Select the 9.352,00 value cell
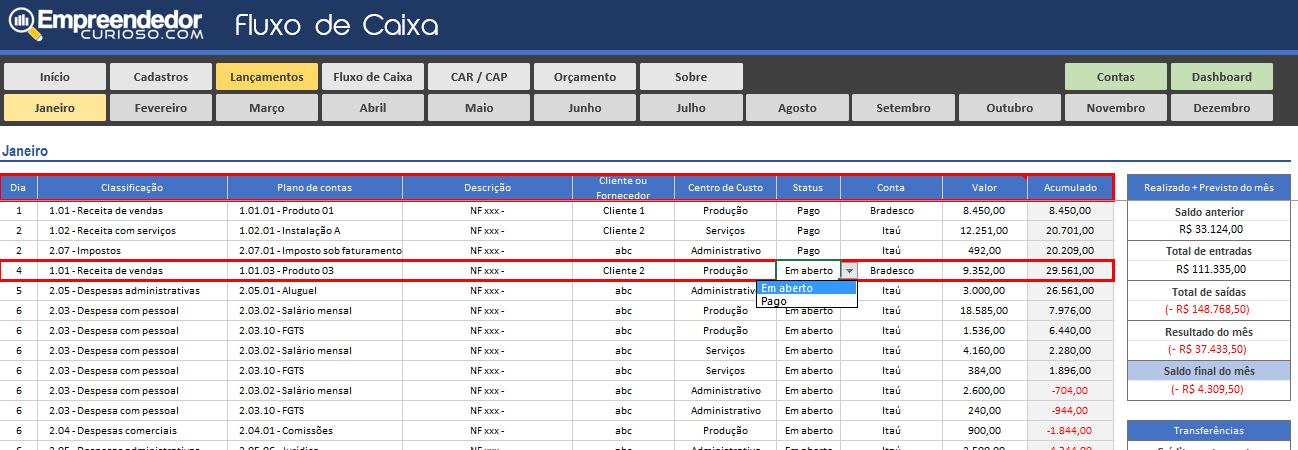This screenshot has height=450, width=1298. pyautogui.click(x=984, y=270)
